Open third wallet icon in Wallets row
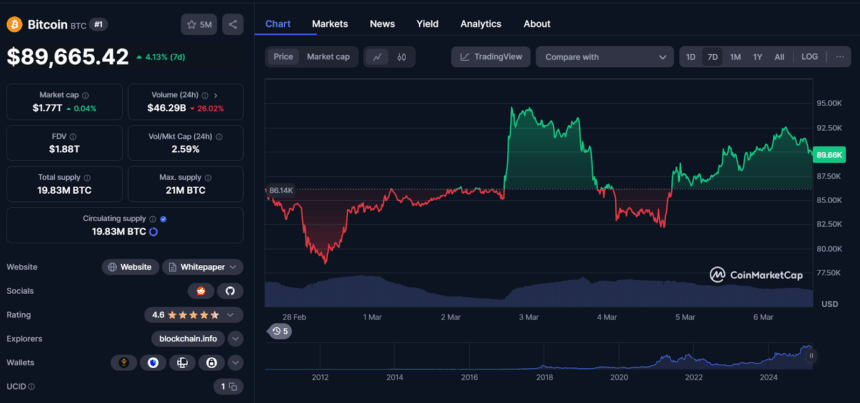Viewport: 860px width, 403px height. (x=182, y=362)
